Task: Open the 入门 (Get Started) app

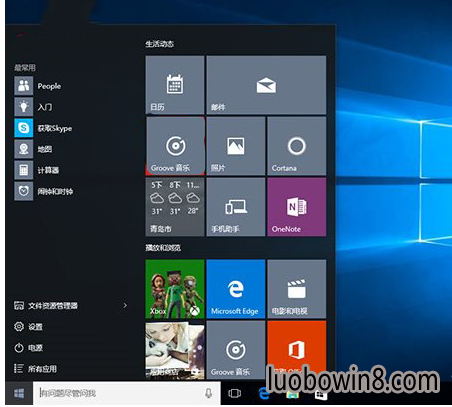Action: [x=33, y=107]
